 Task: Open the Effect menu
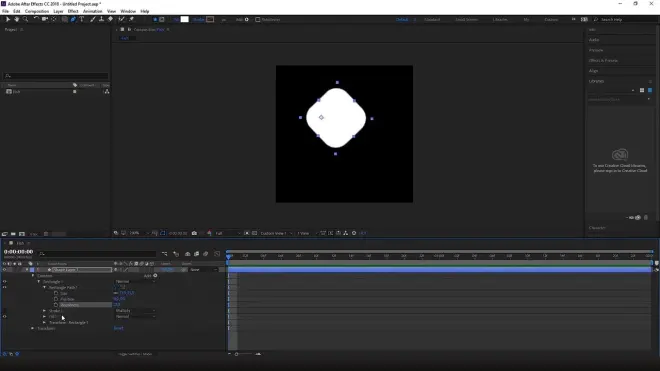point(73,11)
